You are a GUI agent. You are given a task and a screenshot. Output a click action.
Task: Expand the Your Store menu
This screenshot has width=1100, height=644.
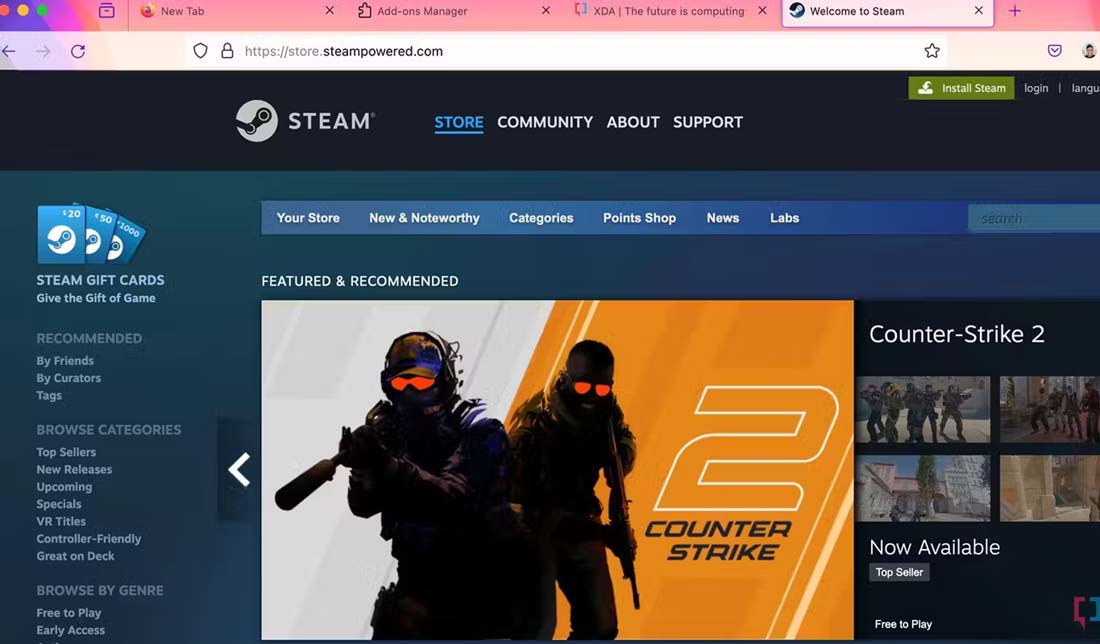pos(308,218)
